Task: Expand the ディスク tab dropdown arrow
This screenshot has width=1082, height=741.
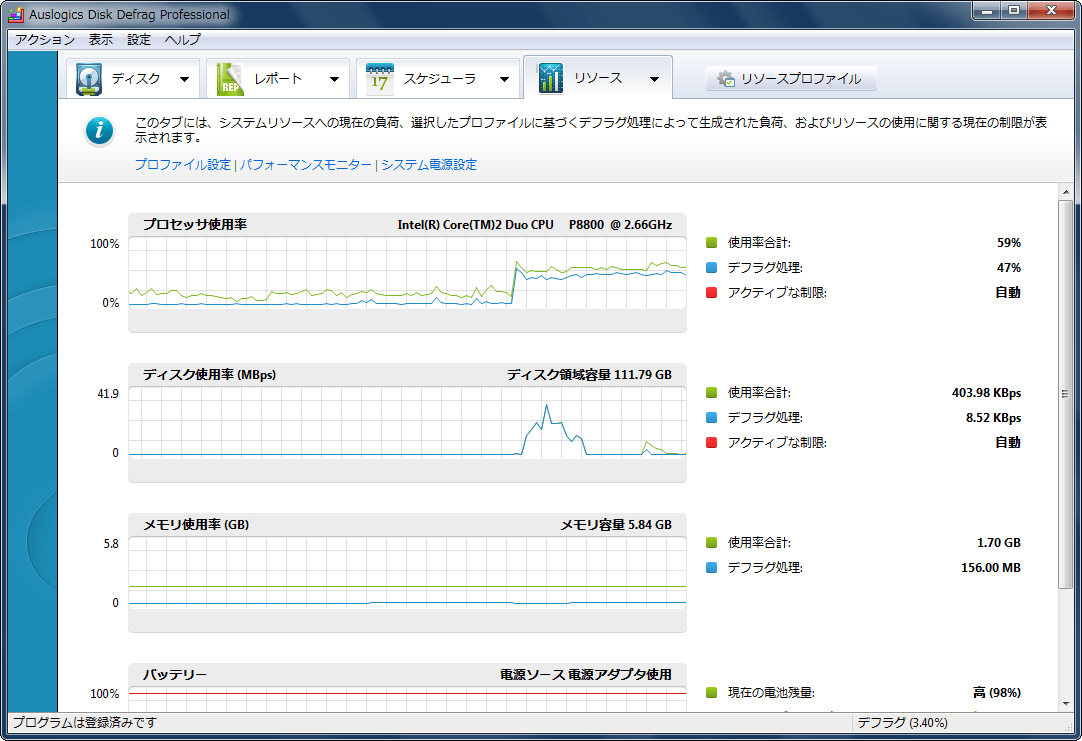Action: coord(184,79)
